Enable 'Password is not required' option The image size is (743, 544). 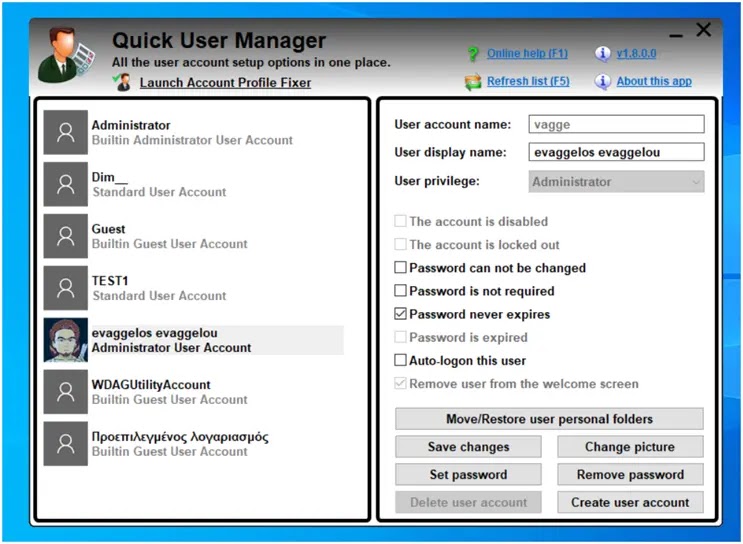coord(400,290)
